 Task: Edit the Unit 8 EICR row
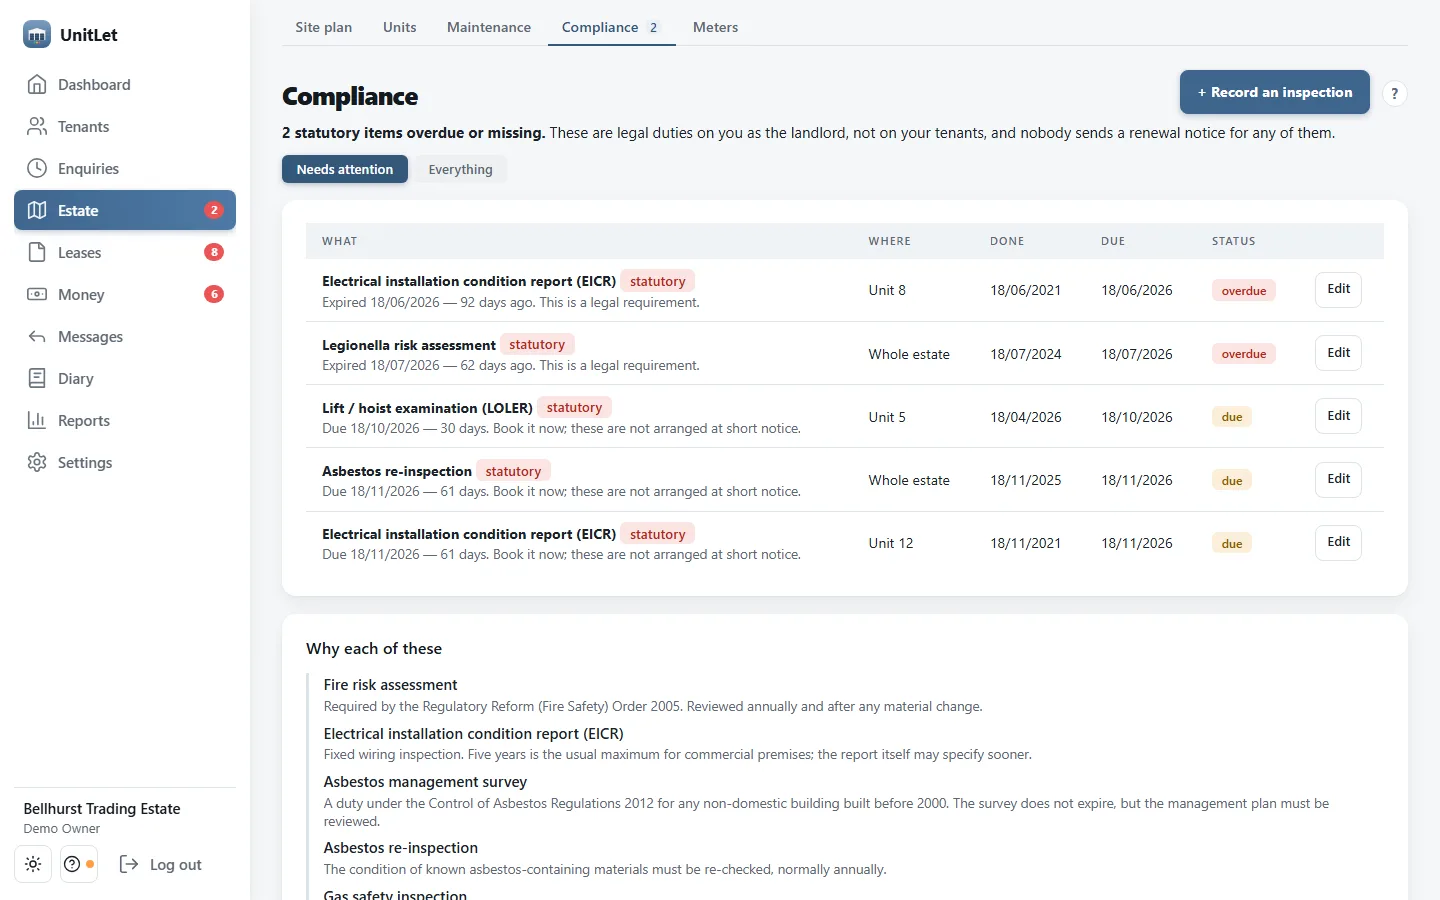click(1339, 289)
